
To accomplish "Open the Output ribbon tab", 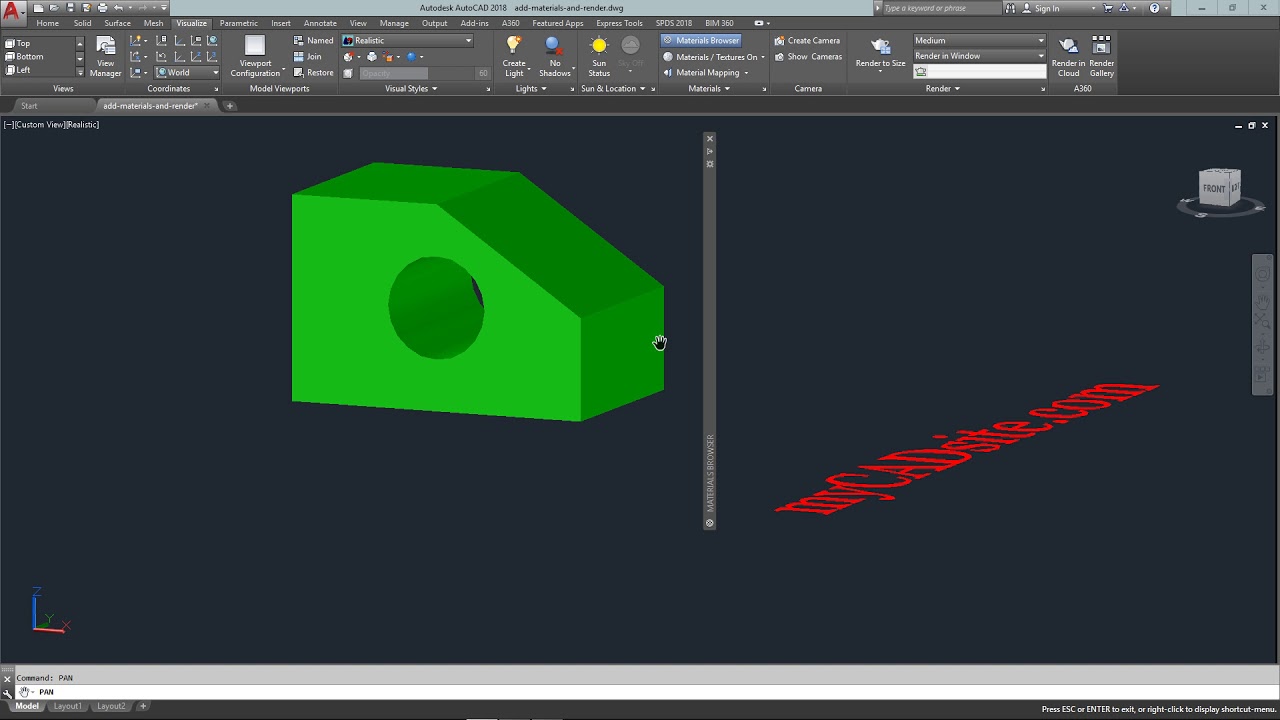I will pos(434,23).
